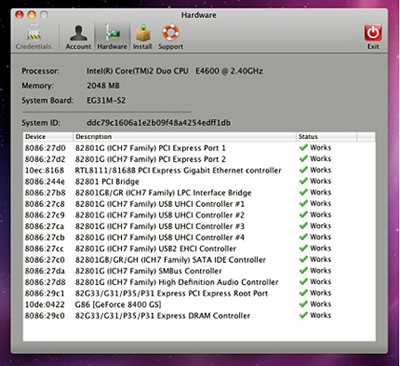400x366 pixels.
Task: Select the Hardware toolbar icon
Action: (x=112, y=37)
